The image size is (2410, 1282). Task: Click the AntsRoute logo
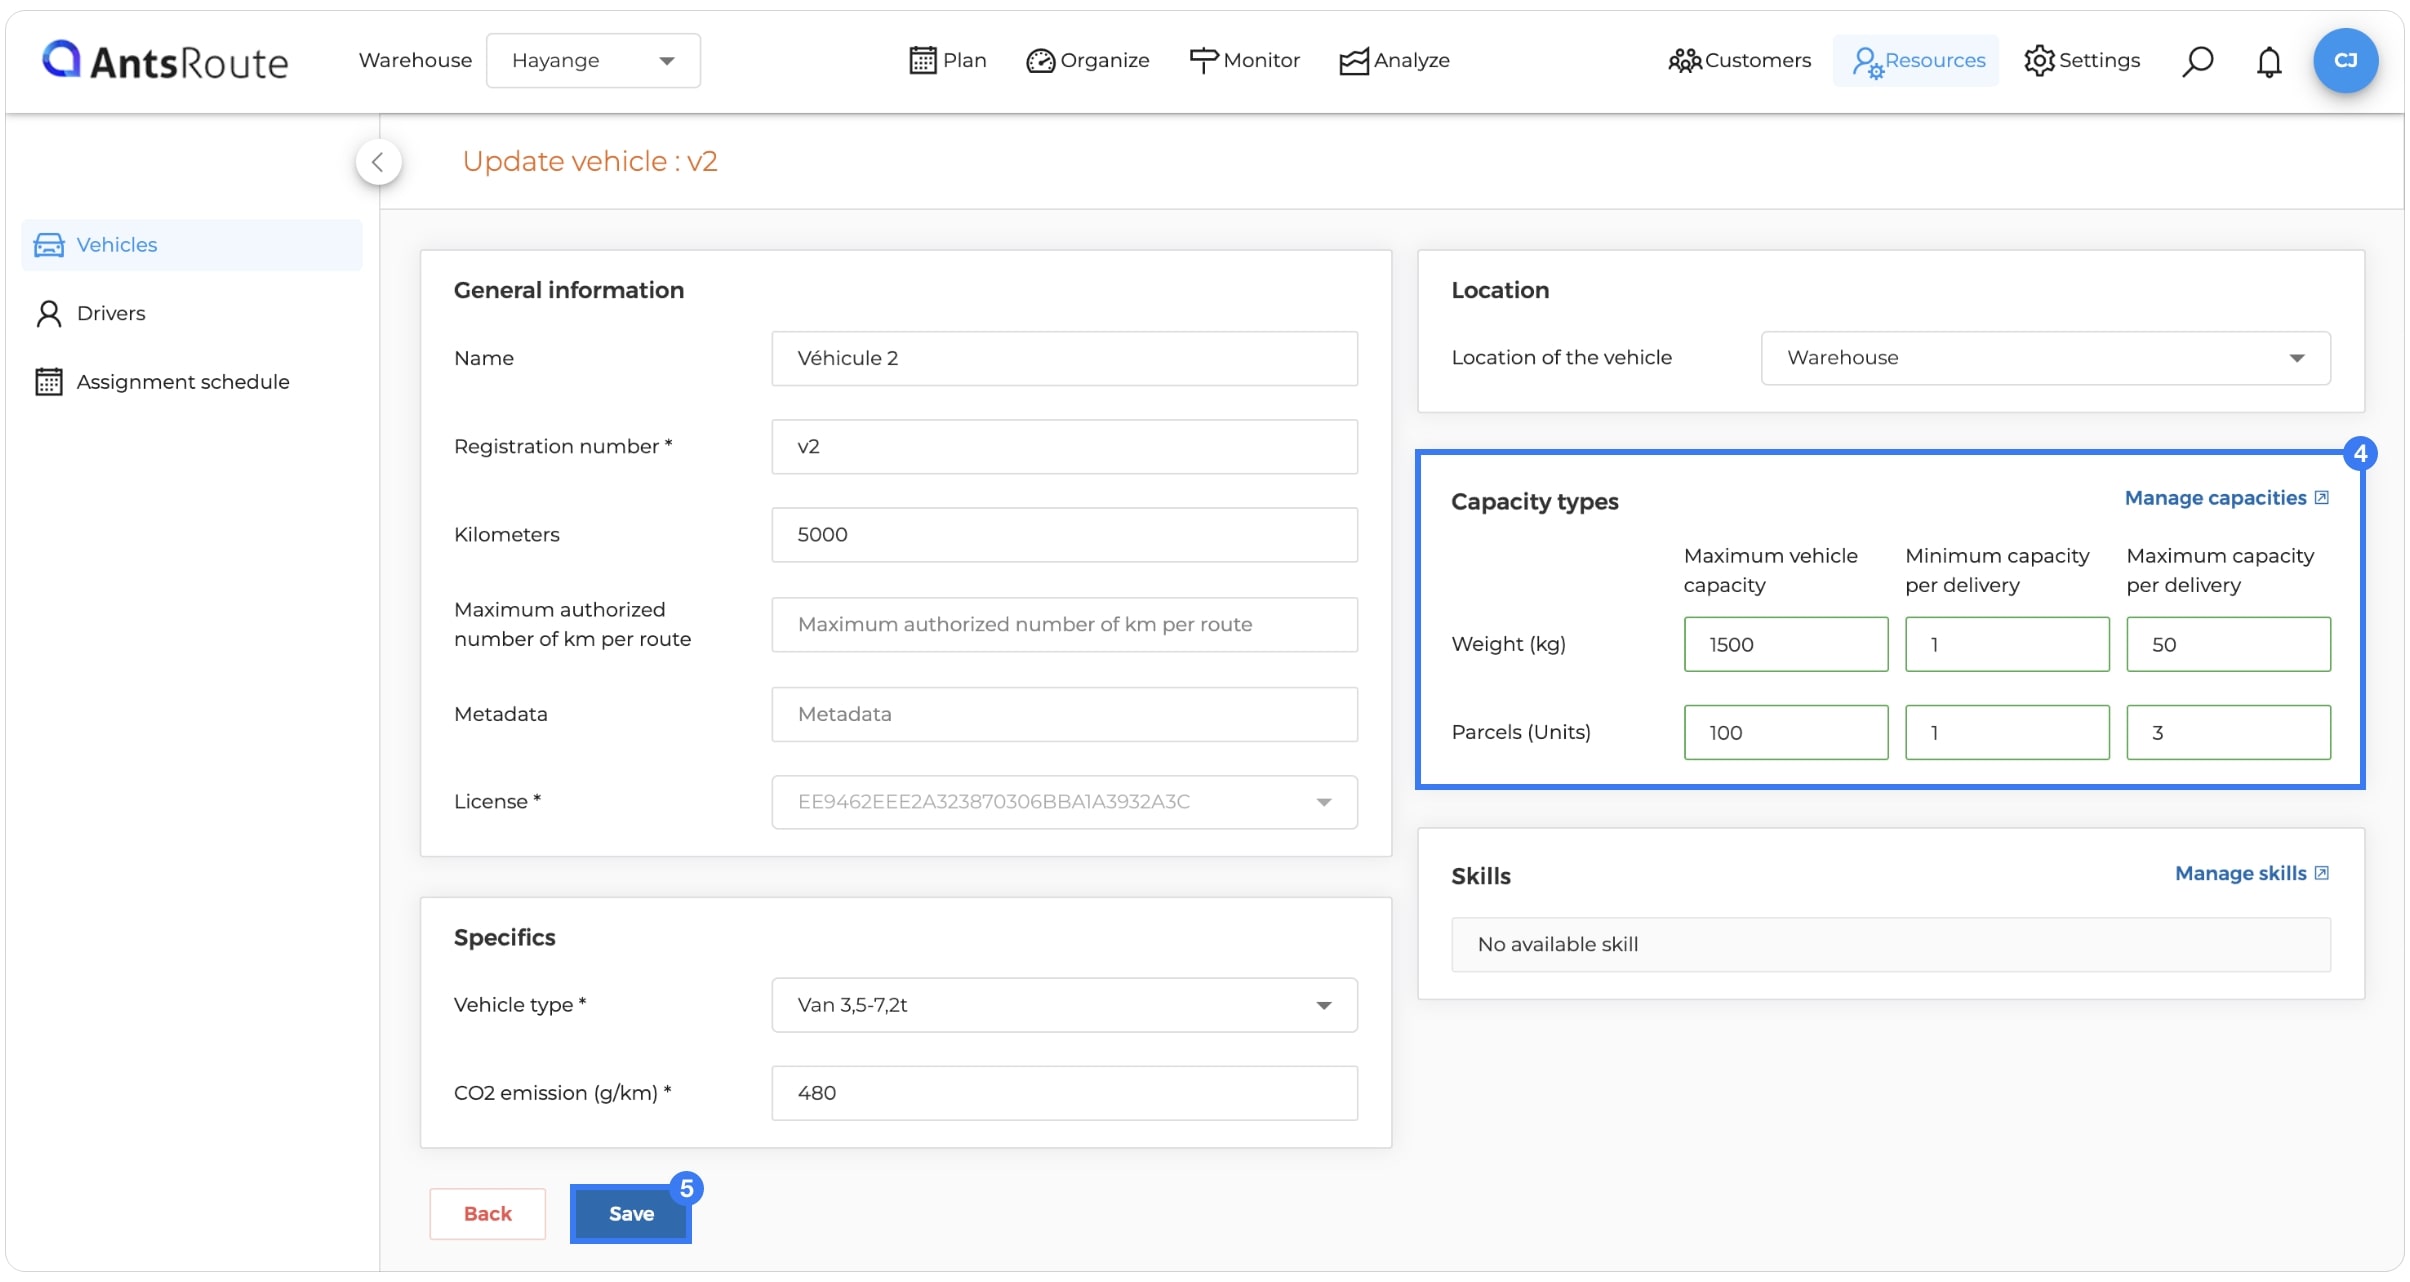165,61
